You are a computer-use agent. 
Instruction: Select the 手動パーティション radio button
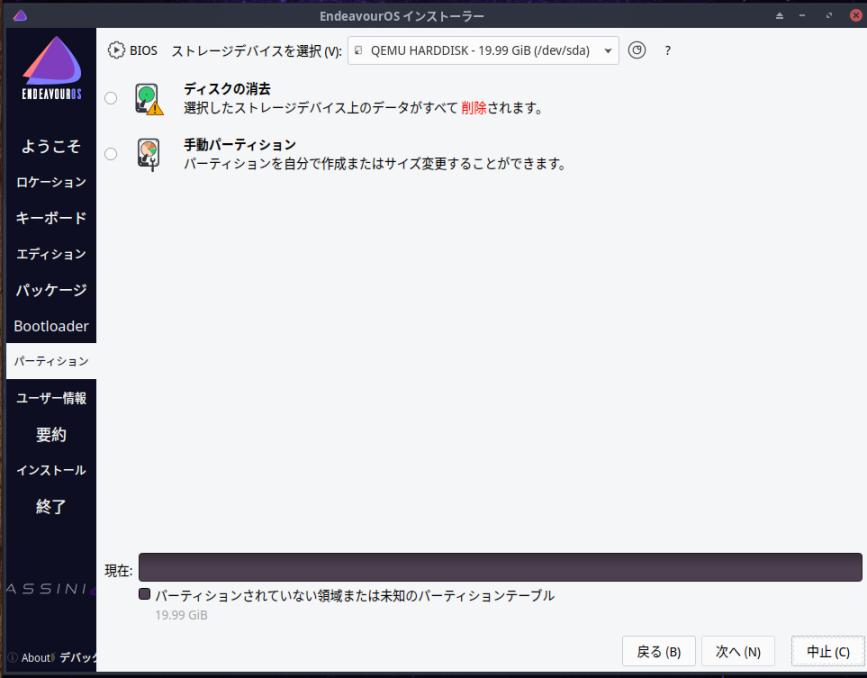click(111, 154)
